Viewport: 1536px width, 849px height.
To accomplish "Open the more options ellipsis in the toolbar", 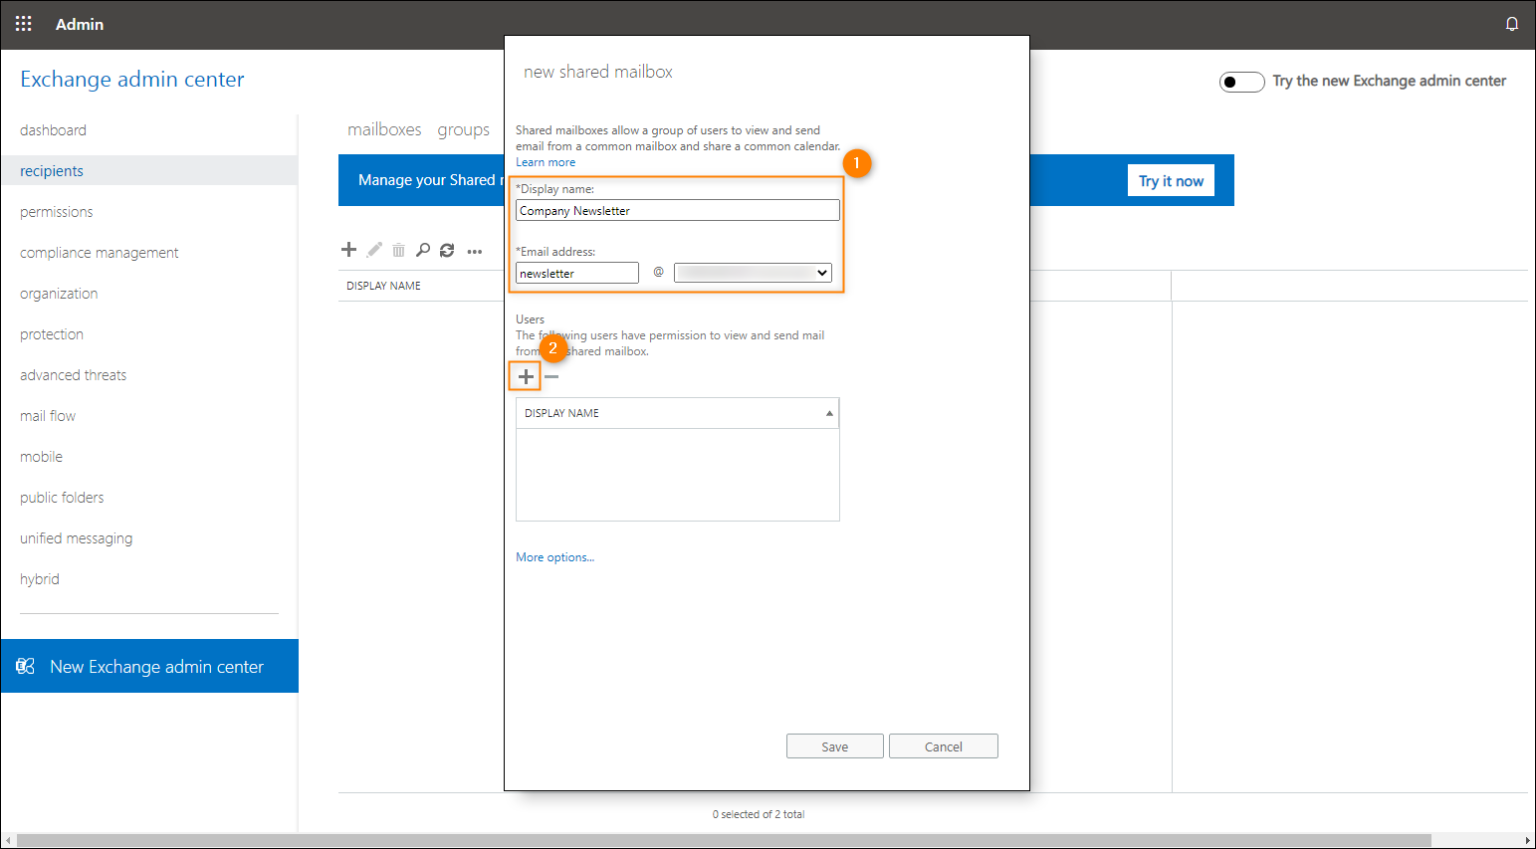I will tap(474, 251).
